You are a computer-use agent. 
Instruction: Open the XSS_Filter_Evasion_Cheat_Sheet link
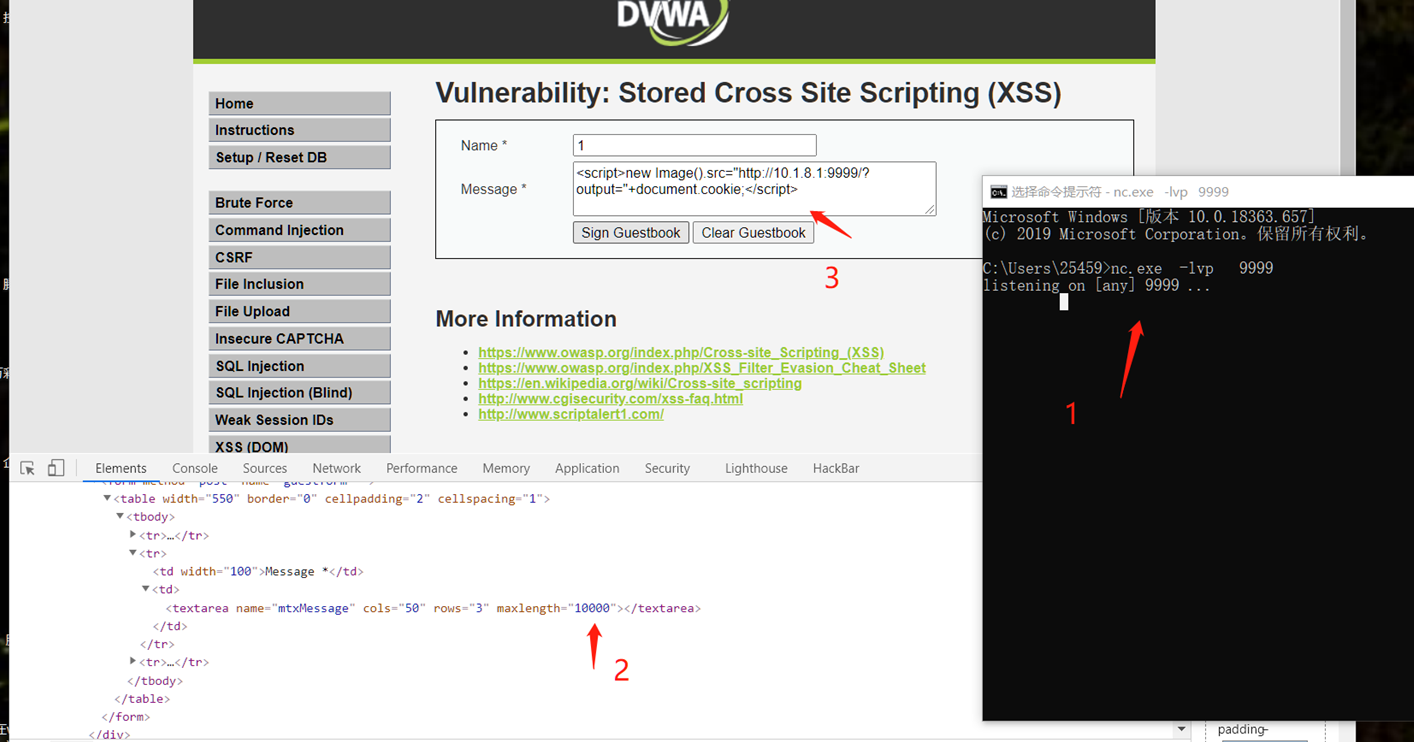pos(702,368)
